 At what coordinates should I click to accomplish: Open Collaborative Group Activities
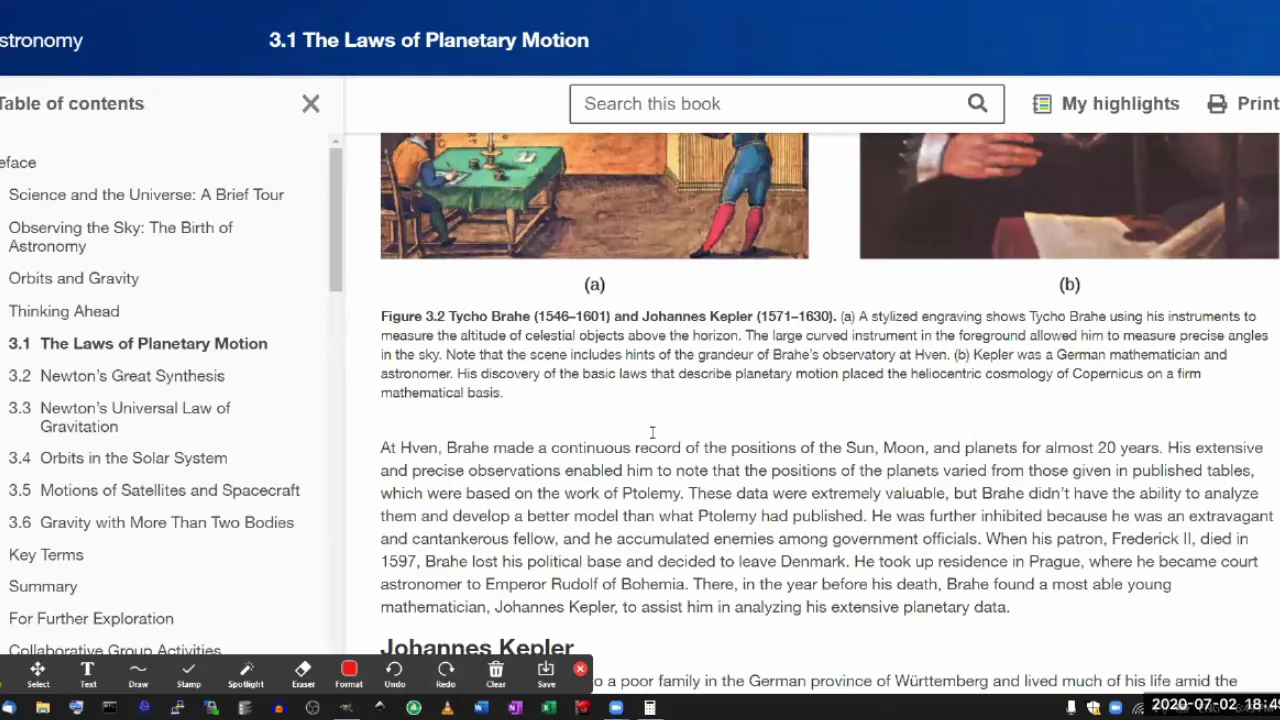tap(115, 649)
